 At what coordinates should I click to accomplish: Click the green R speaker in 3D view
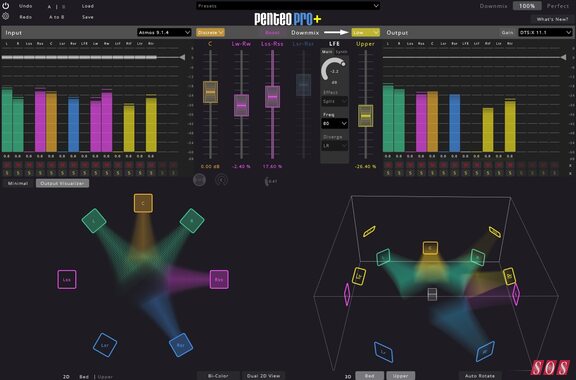pyautogui.click(x=478, y=257)
